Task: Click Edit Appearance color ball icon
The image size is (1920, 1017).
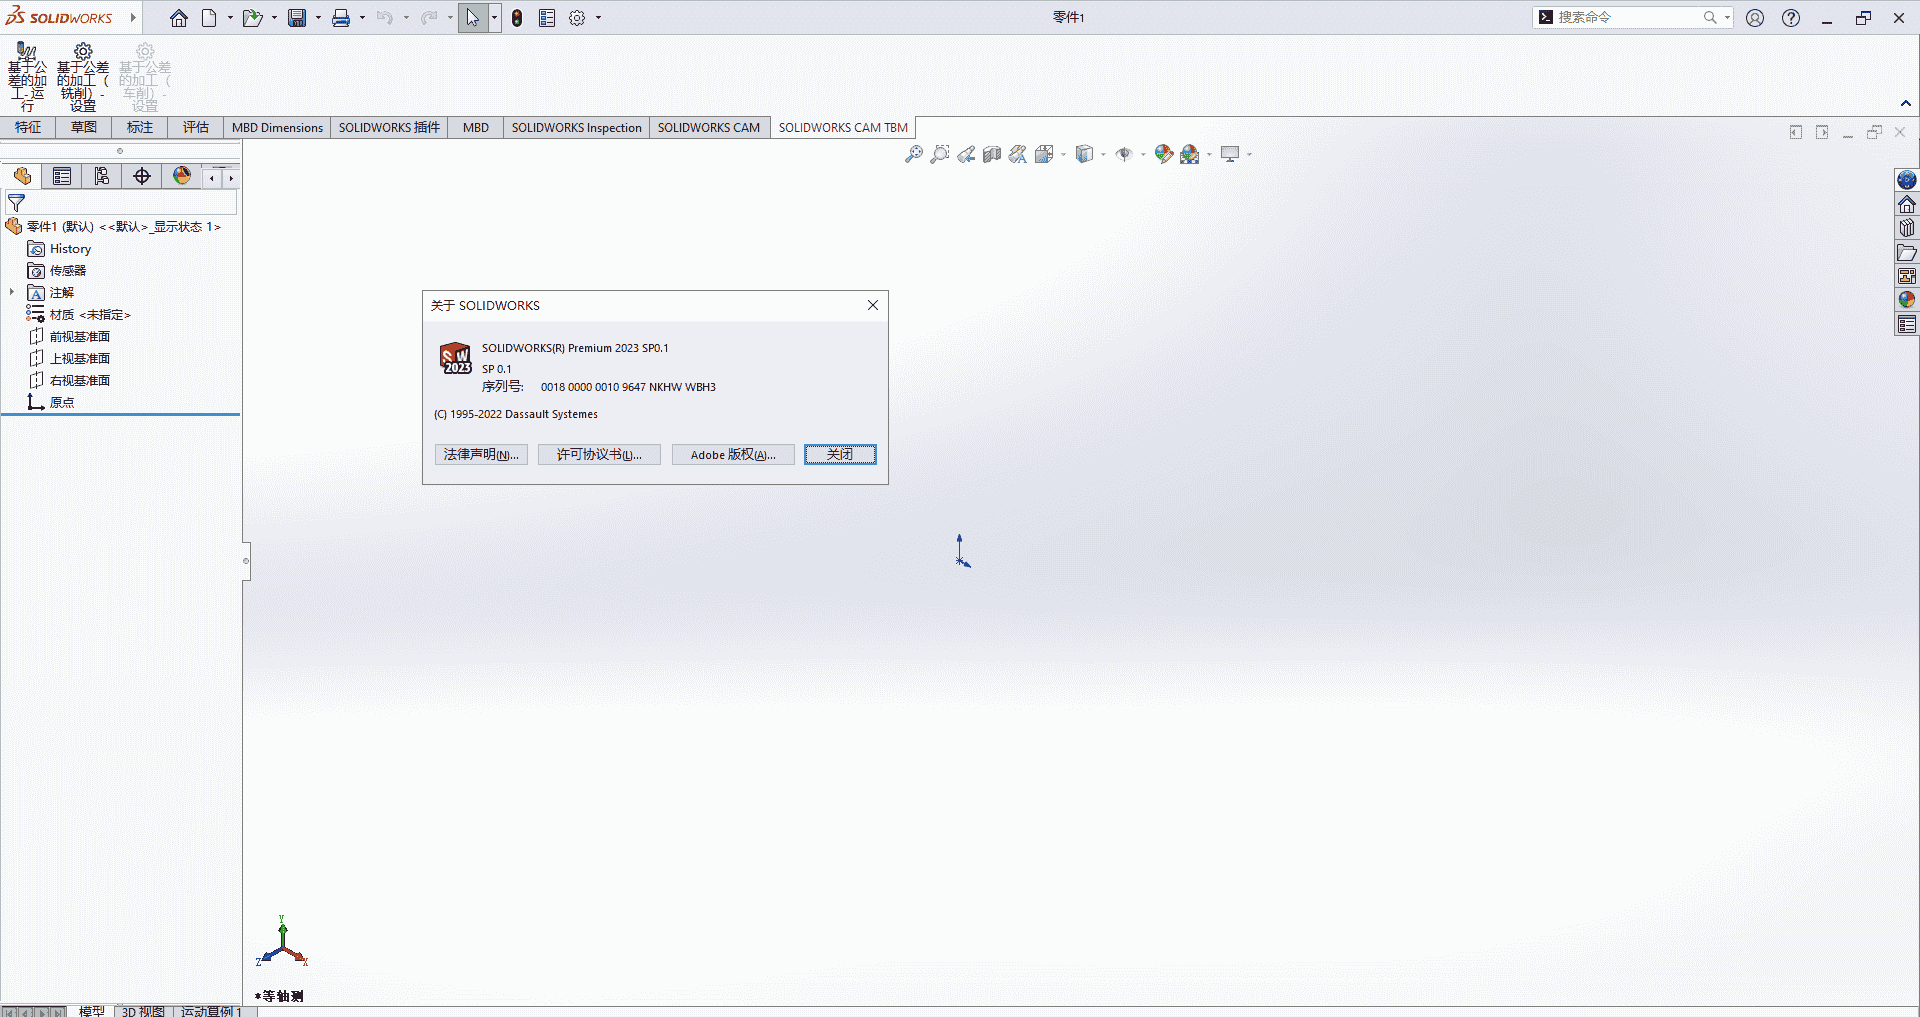Action: pos(1163,154)
